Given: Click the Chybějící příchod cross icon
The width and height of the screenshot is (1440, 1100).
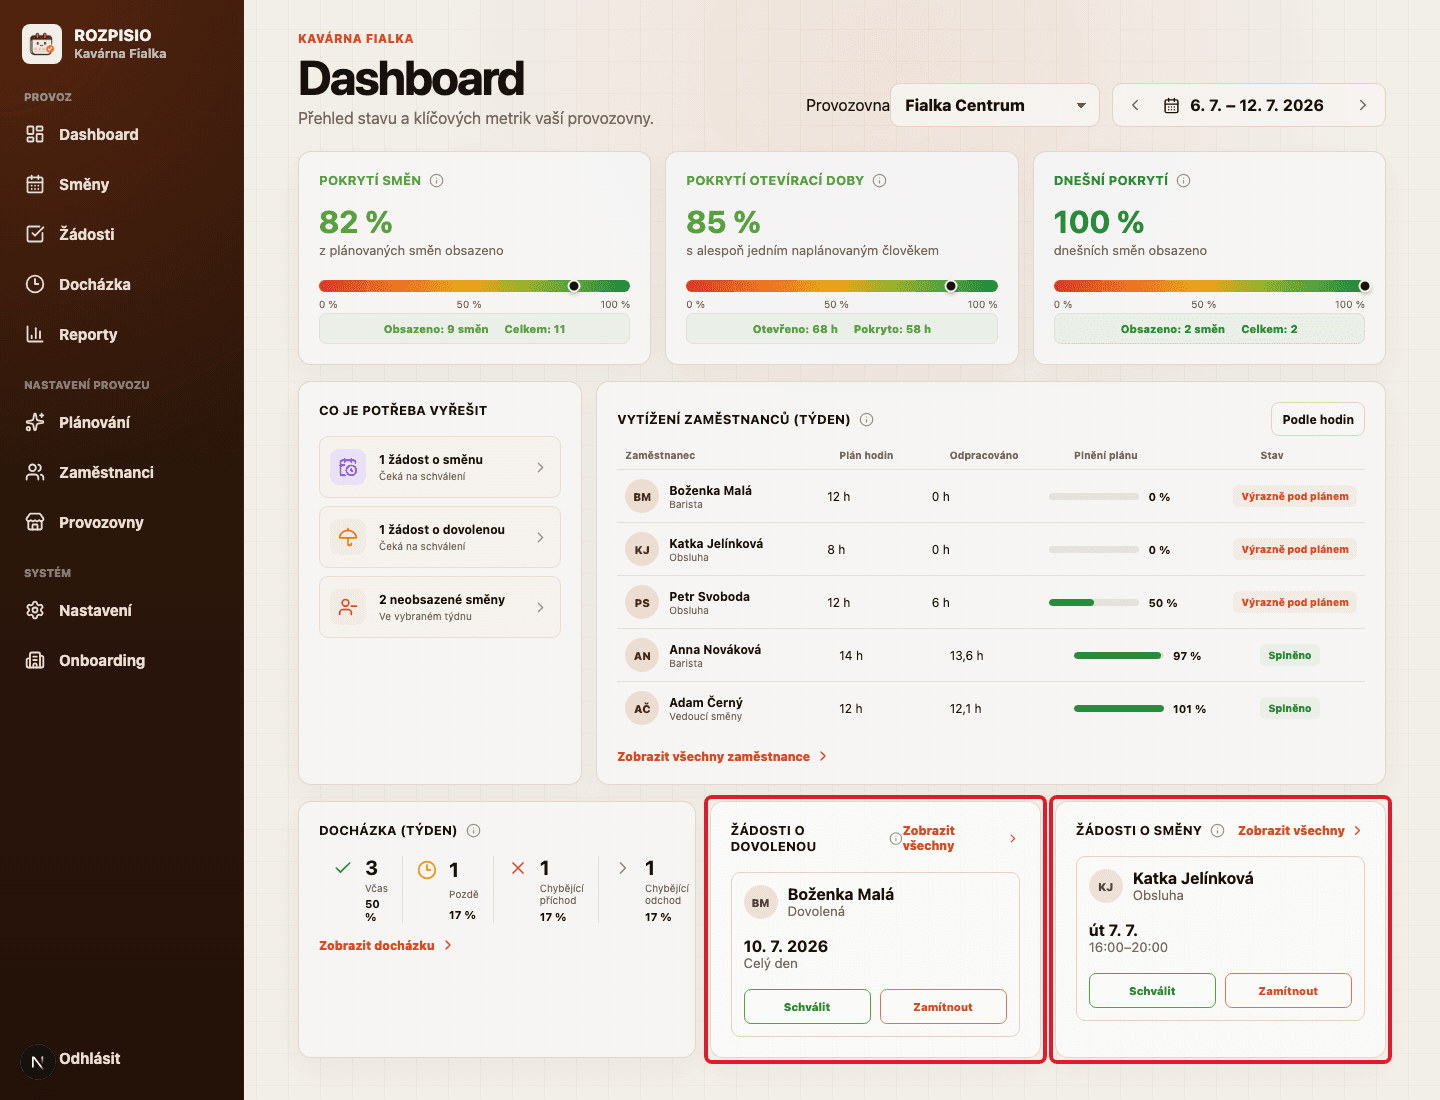Looking at the screenshot, I should point(518,868).
